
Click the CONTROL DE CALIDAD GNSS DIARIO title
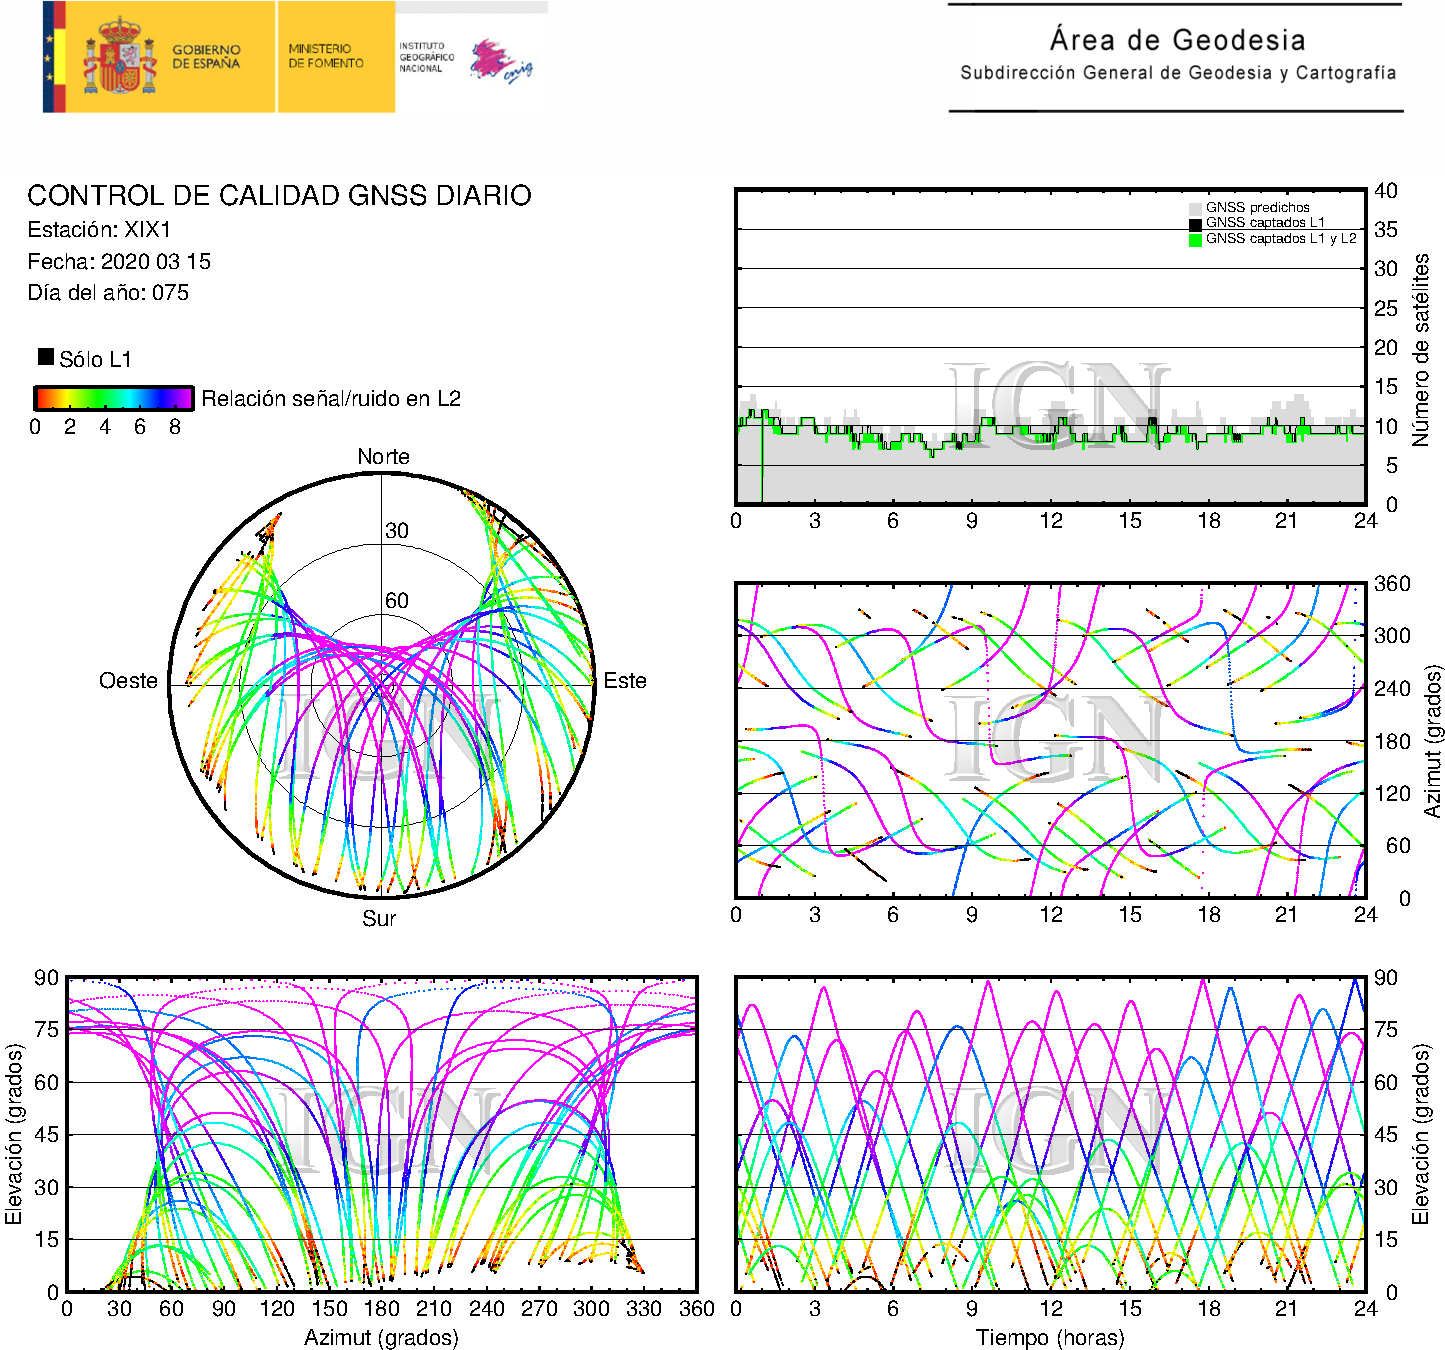click(x=279, y=195)
